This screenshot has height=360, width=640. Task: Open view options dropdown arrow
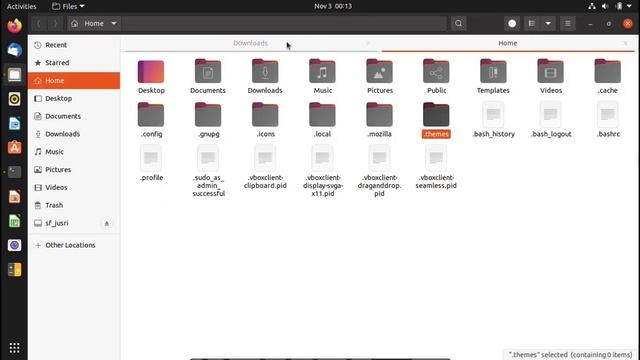point(548,24)
